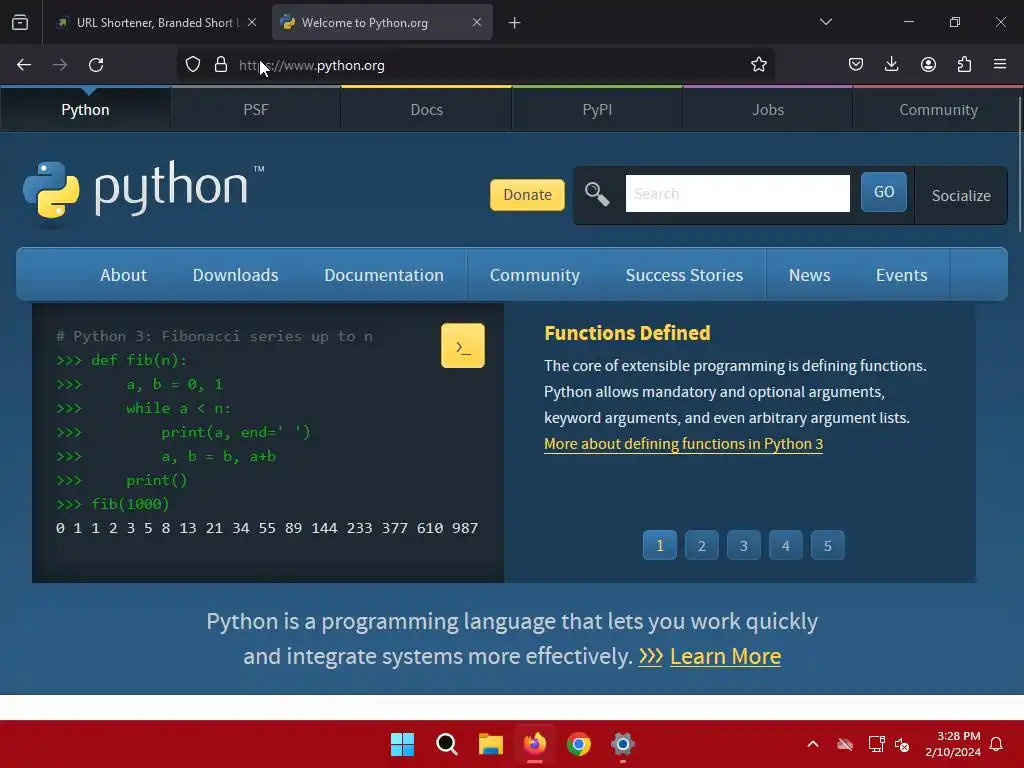Open the News navigation item

tap(809, 275)
